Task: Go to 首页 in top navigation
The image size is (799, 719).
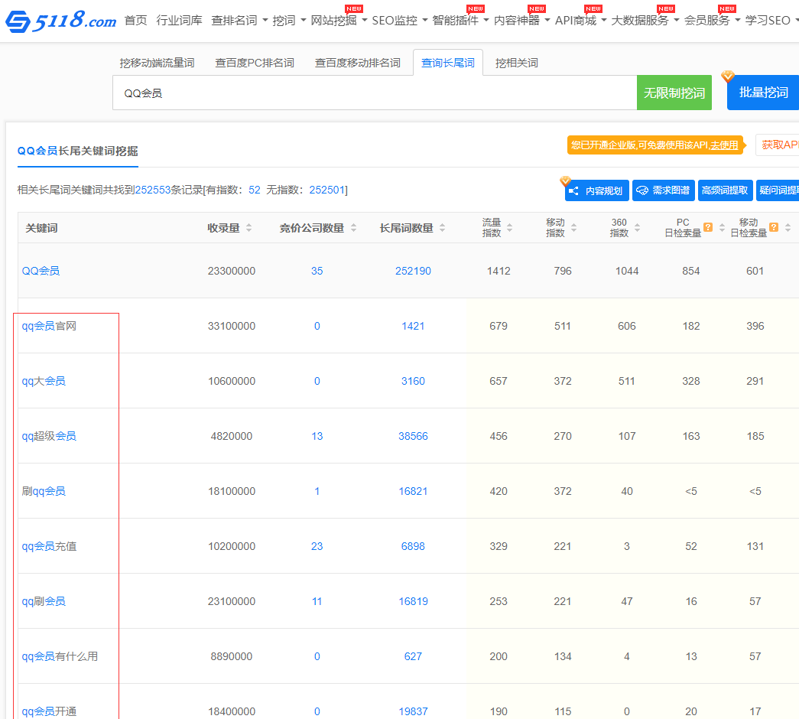Action: 136,20
